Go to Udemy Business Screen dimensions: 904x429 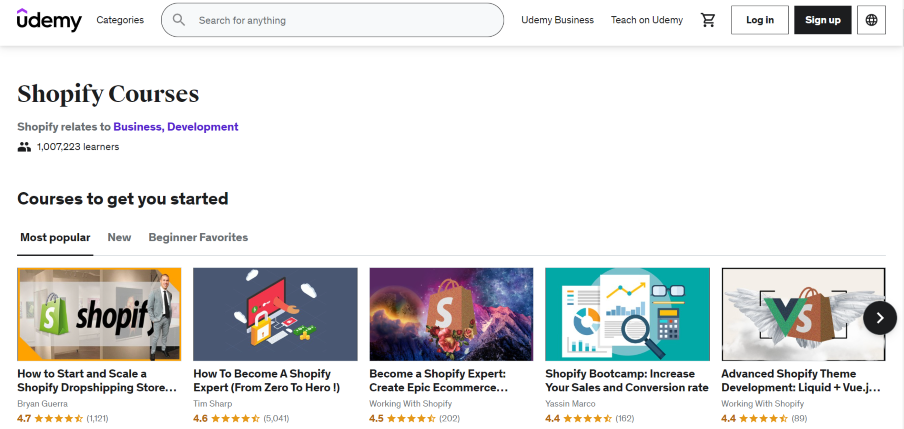click(558, 20)
